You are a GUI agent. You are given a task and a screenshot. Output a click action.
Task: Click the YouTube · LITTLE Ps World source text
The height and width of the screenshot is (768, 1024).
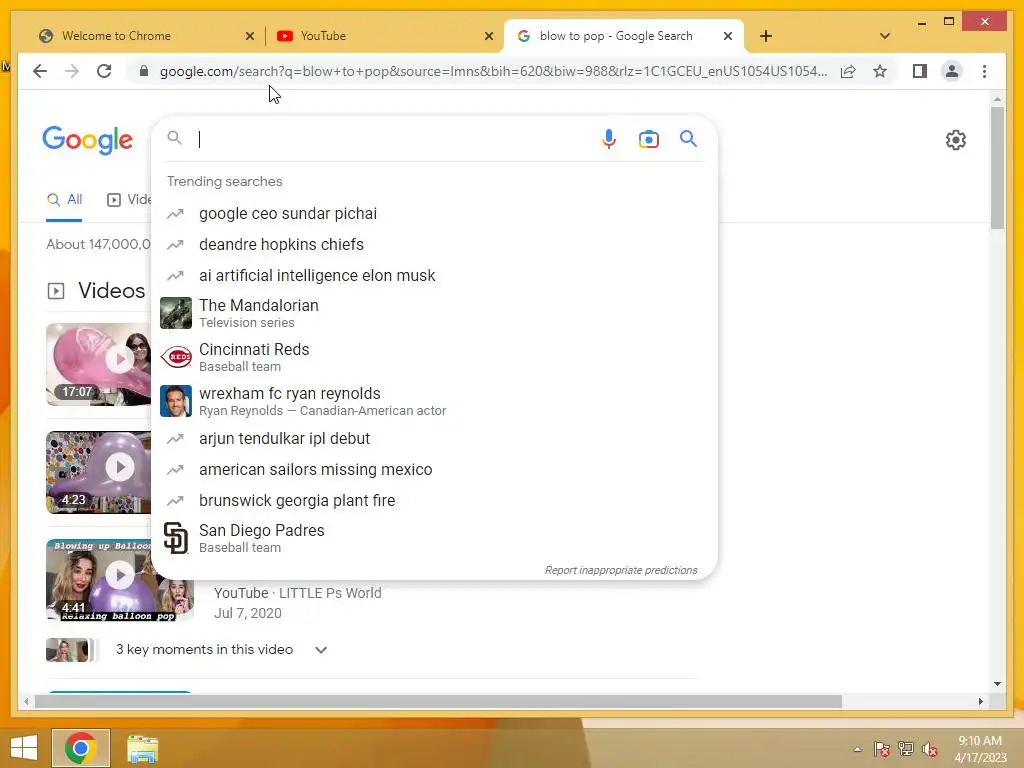click(x=298, y=593)
